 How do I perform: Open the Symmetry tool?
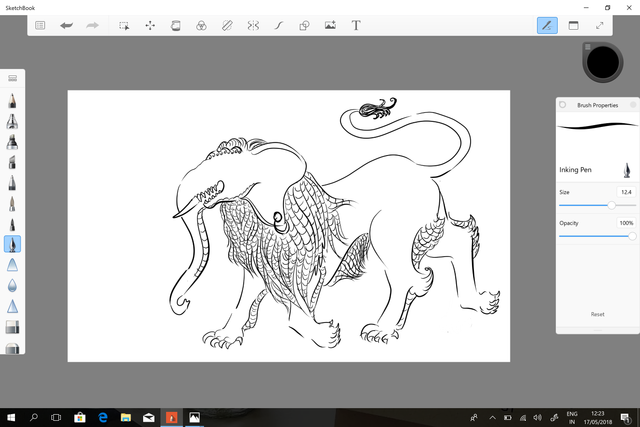(x=253, y=25)
